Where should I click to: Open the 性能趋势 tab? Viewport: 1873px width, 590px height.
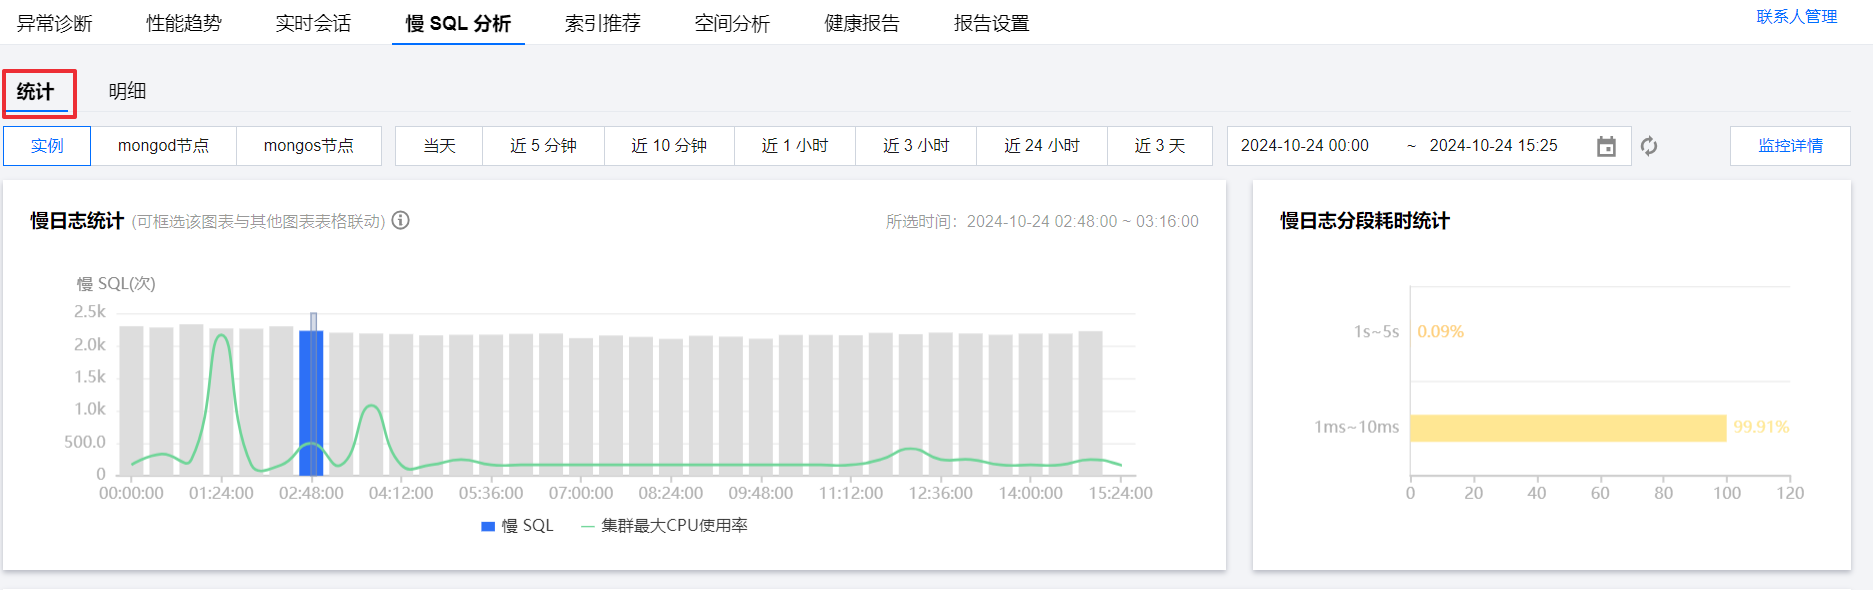(x=184, y=23)
